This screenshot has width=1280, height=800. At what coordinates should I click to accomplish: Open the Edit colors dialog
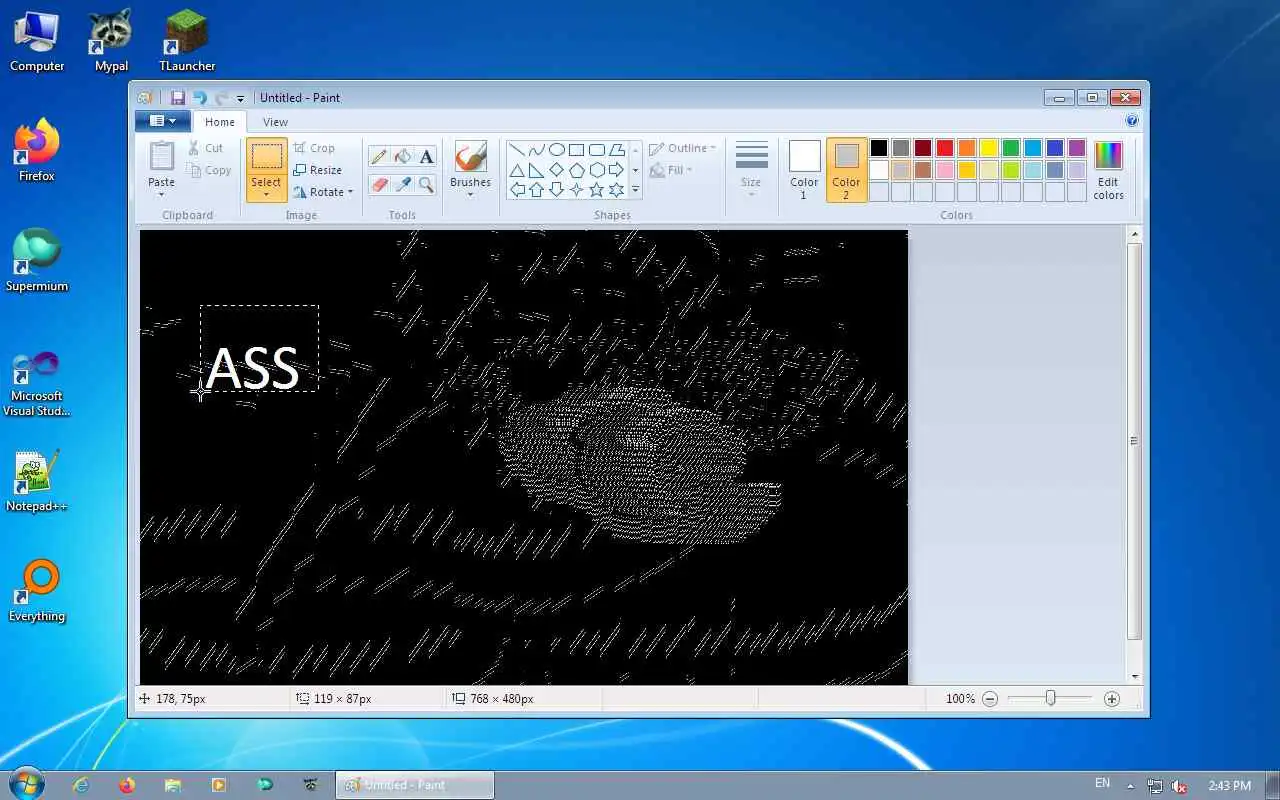click(x=1108, y=170)
